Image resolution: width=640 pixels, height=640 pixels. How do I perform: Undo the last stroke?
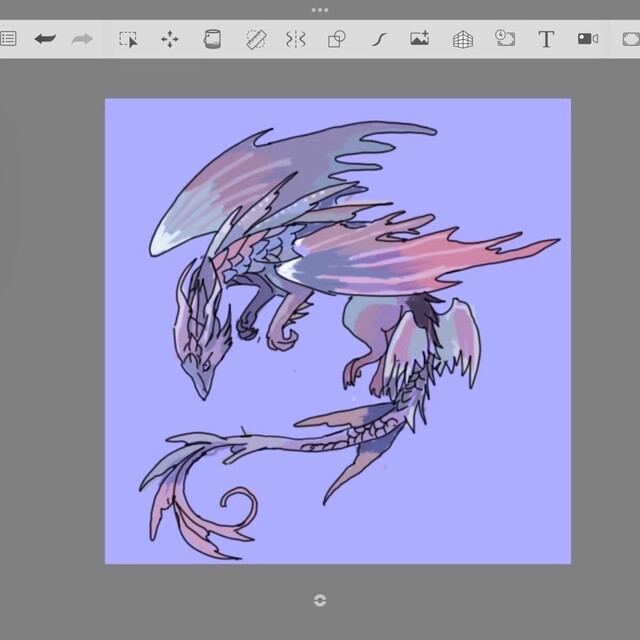pyautogui.click(x=45, y=39)
